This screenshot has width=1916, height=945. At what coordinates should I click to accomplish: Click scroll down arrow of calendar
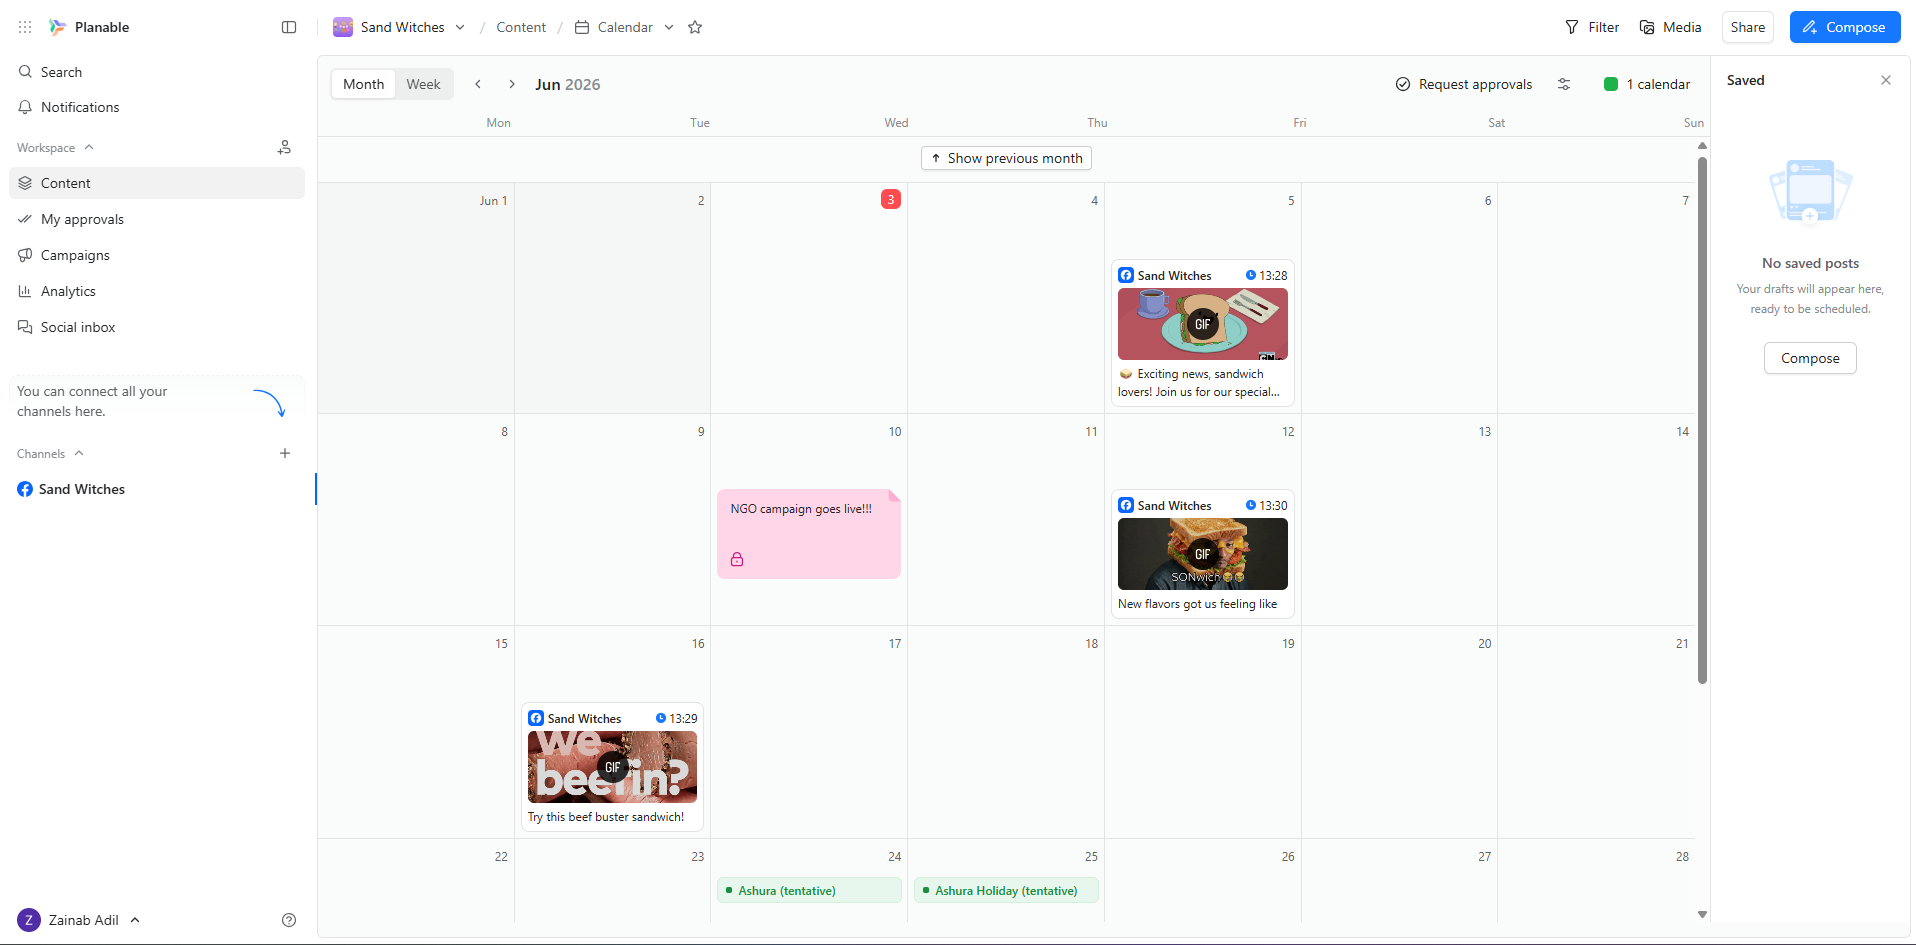[x=1702, y=914]
